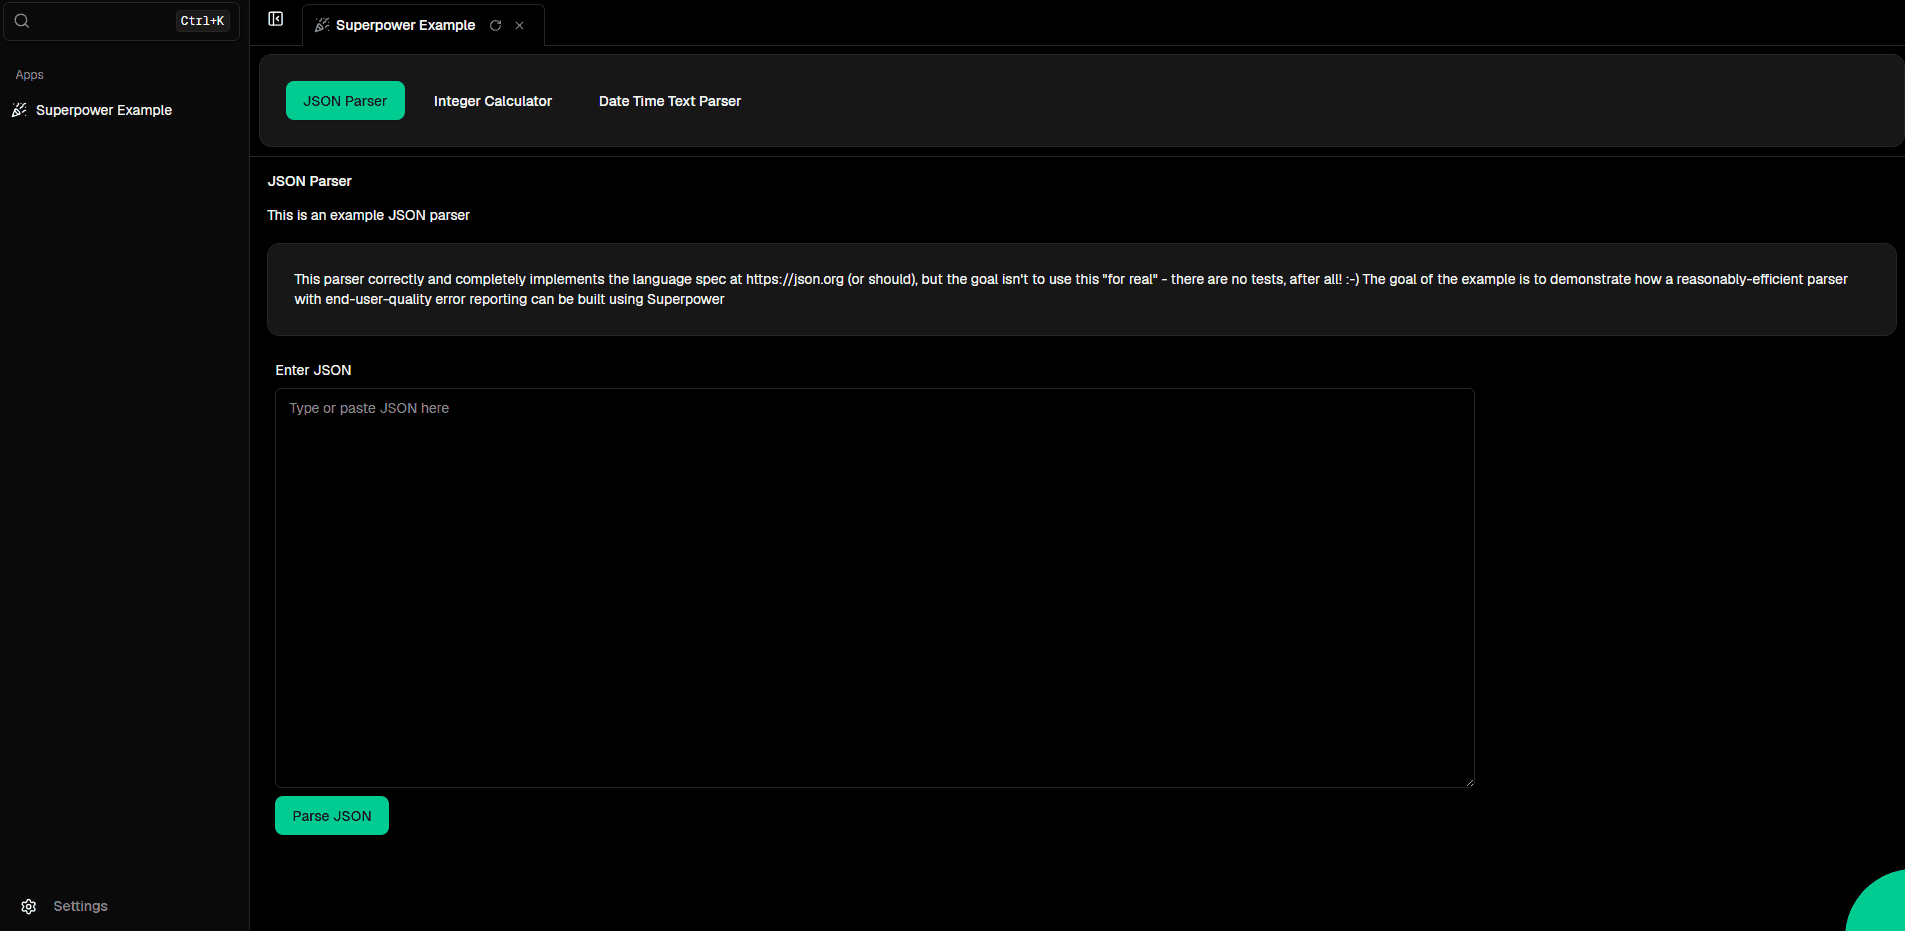This screenshot has height=931, width=1905.
Task: Reload the Superpower Example tab
Action: click(495, 26)
